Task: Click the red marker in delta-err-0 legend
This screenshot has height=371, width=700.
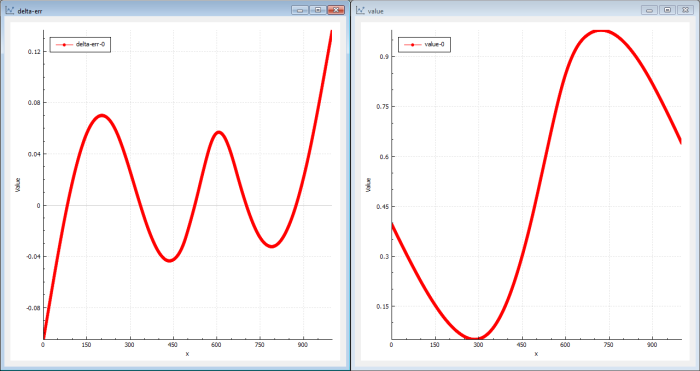Action: (x=64, y=45)
